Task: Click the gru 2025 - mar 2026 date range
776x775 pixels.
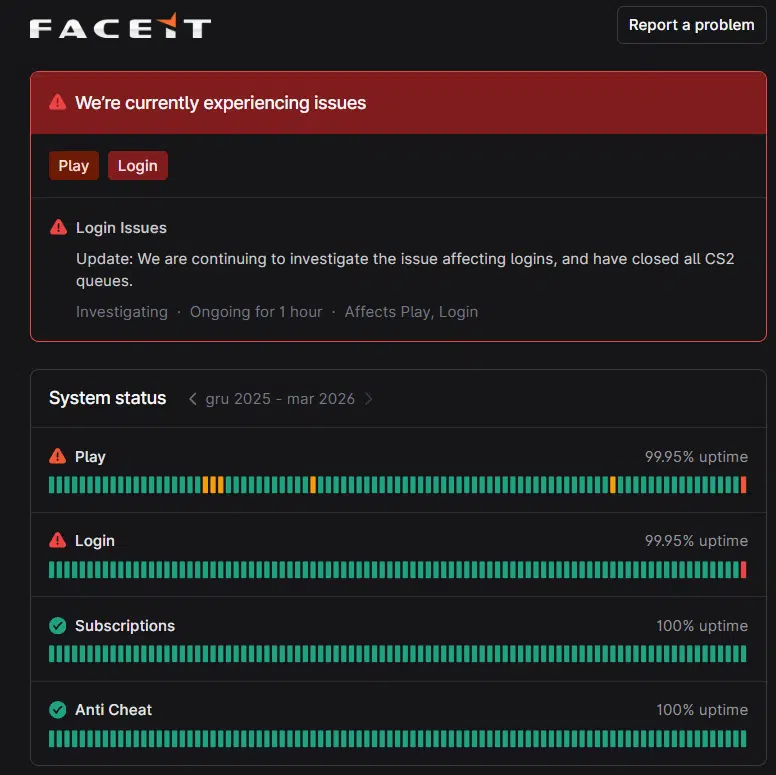Action: 280,398
